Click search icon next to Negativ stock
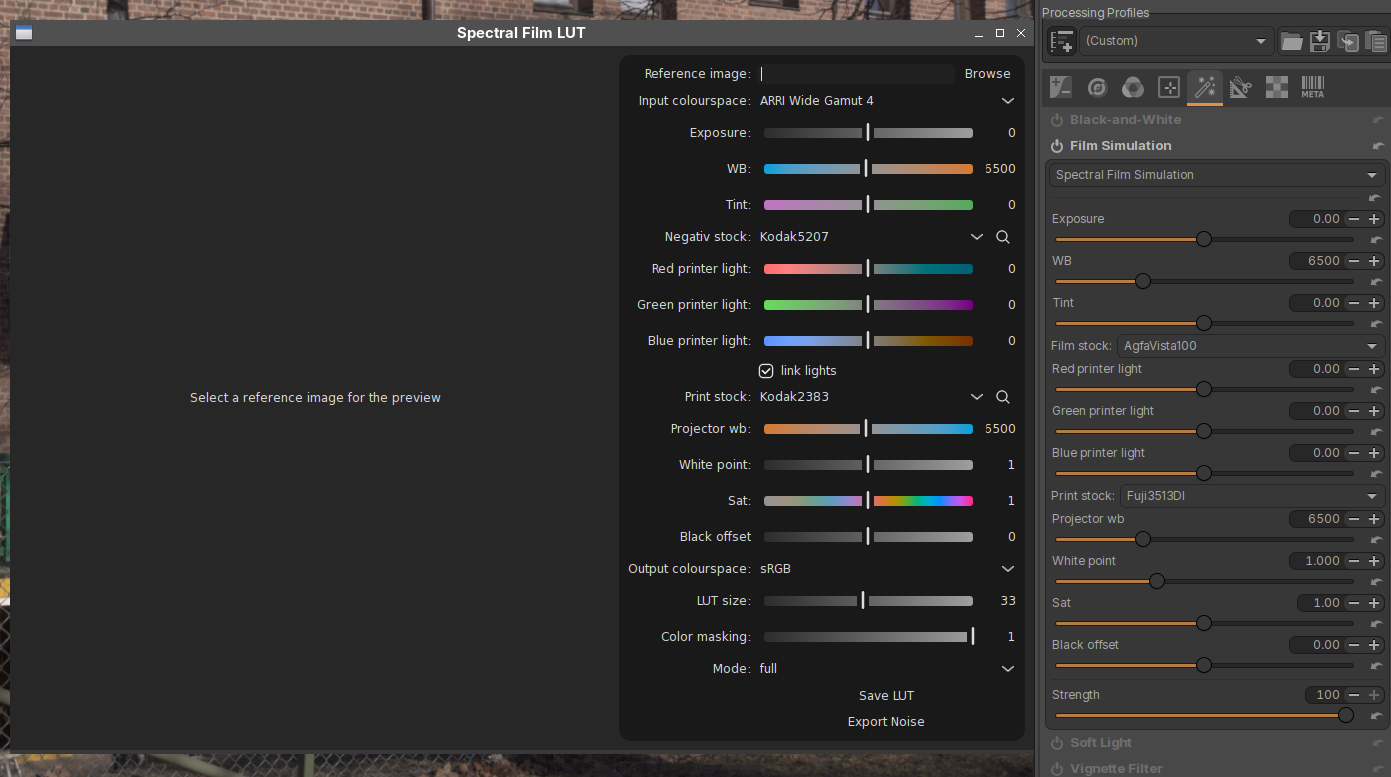 coord(1003,237)
